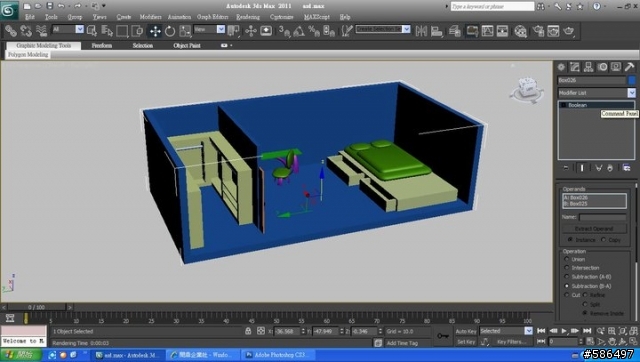Open the Material Editor
The height and width of the screenshot is (362, 640).
click(520, 31)
